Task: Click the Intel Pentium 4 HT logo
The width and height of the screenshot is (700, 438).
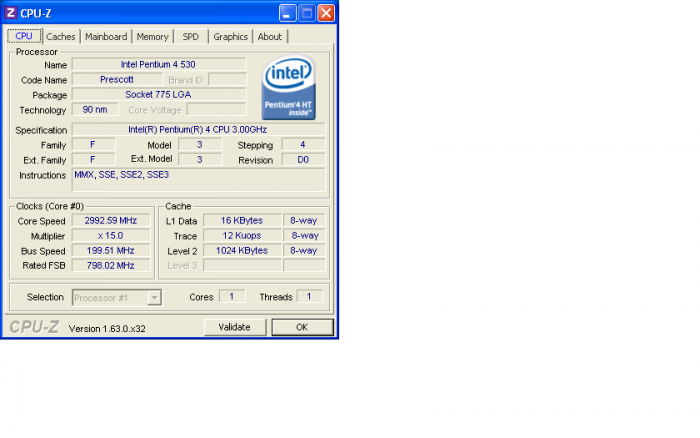Action: click(x=289, y=88)
